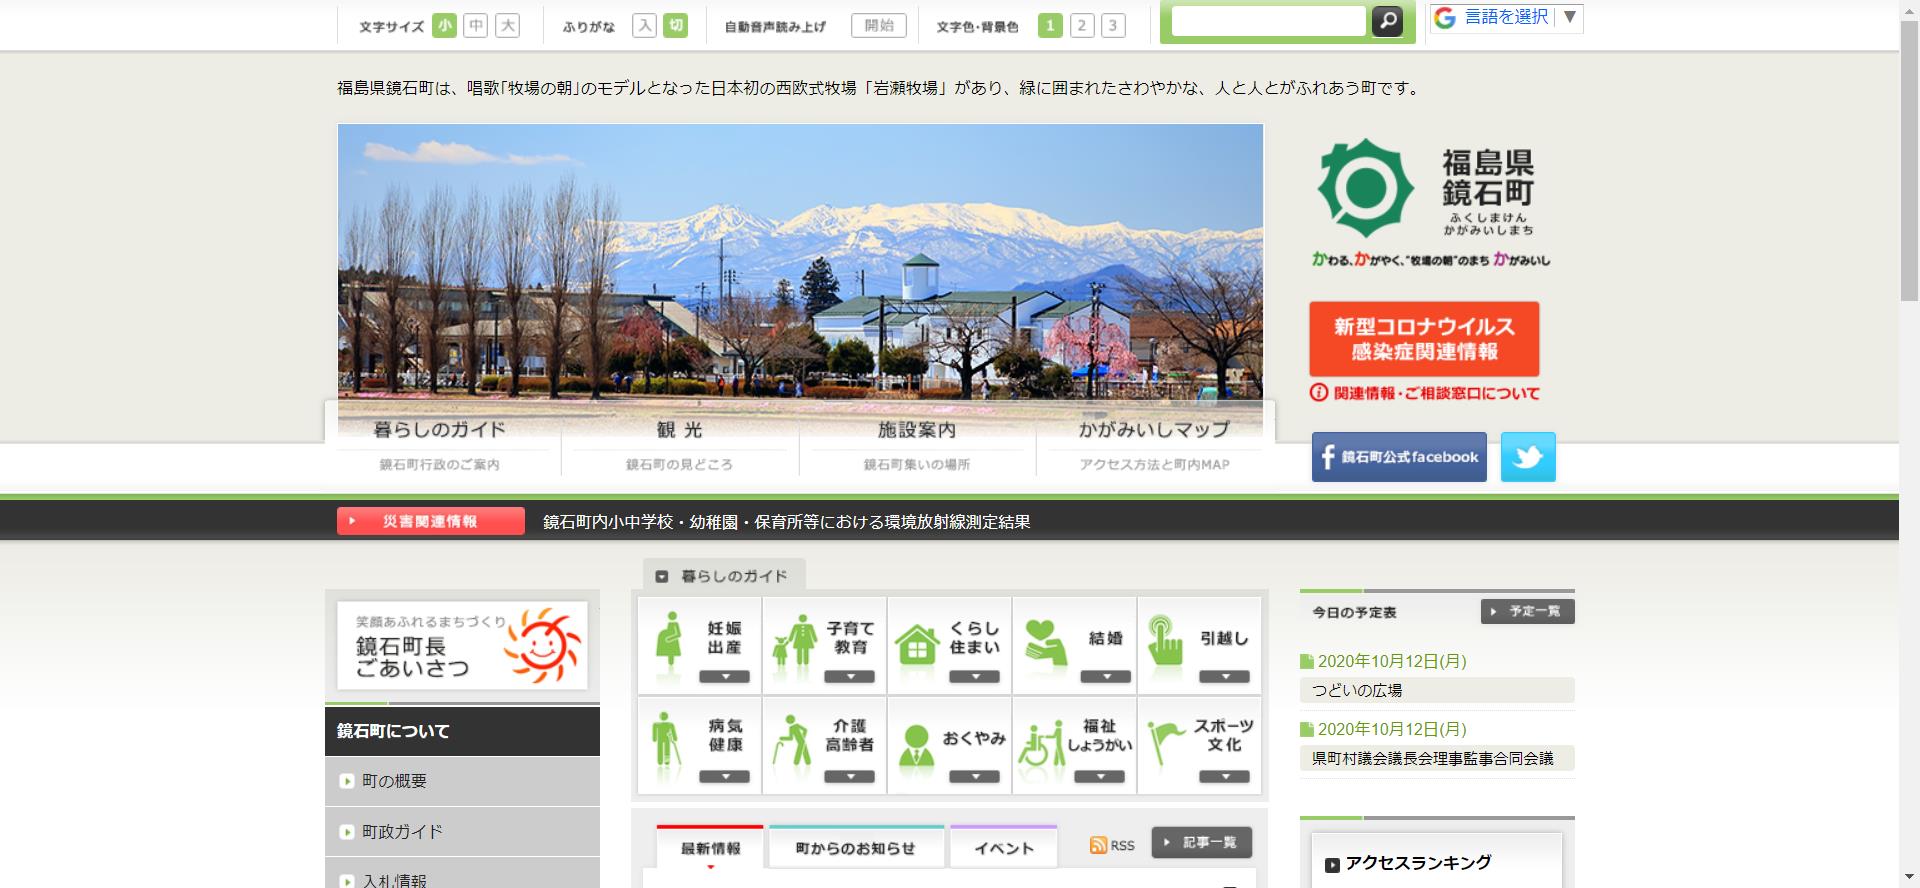
Task: Select the 引越し moving tile
Action: coord(1199,645)
